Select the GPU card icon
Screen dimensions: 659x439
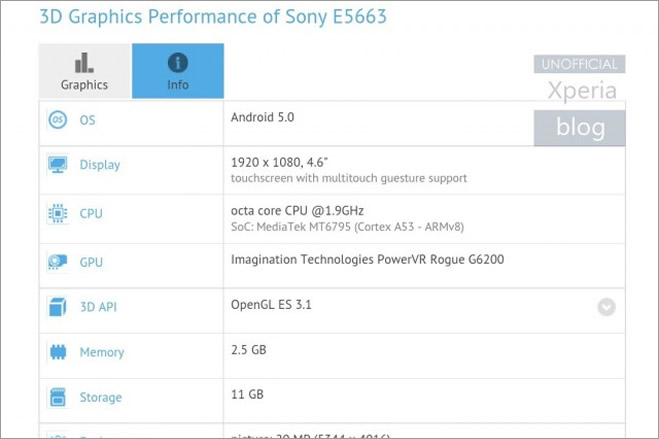coord(58,262)
